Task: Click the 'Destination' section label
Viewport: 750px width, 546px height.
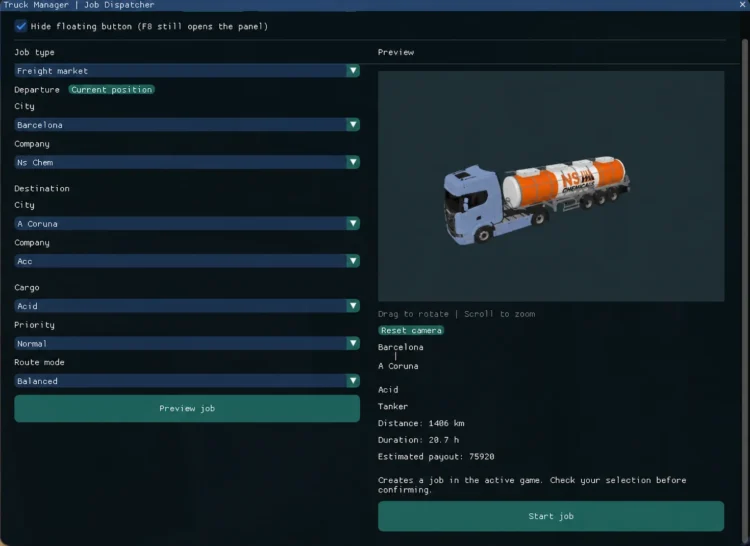Action: (42, 188)
